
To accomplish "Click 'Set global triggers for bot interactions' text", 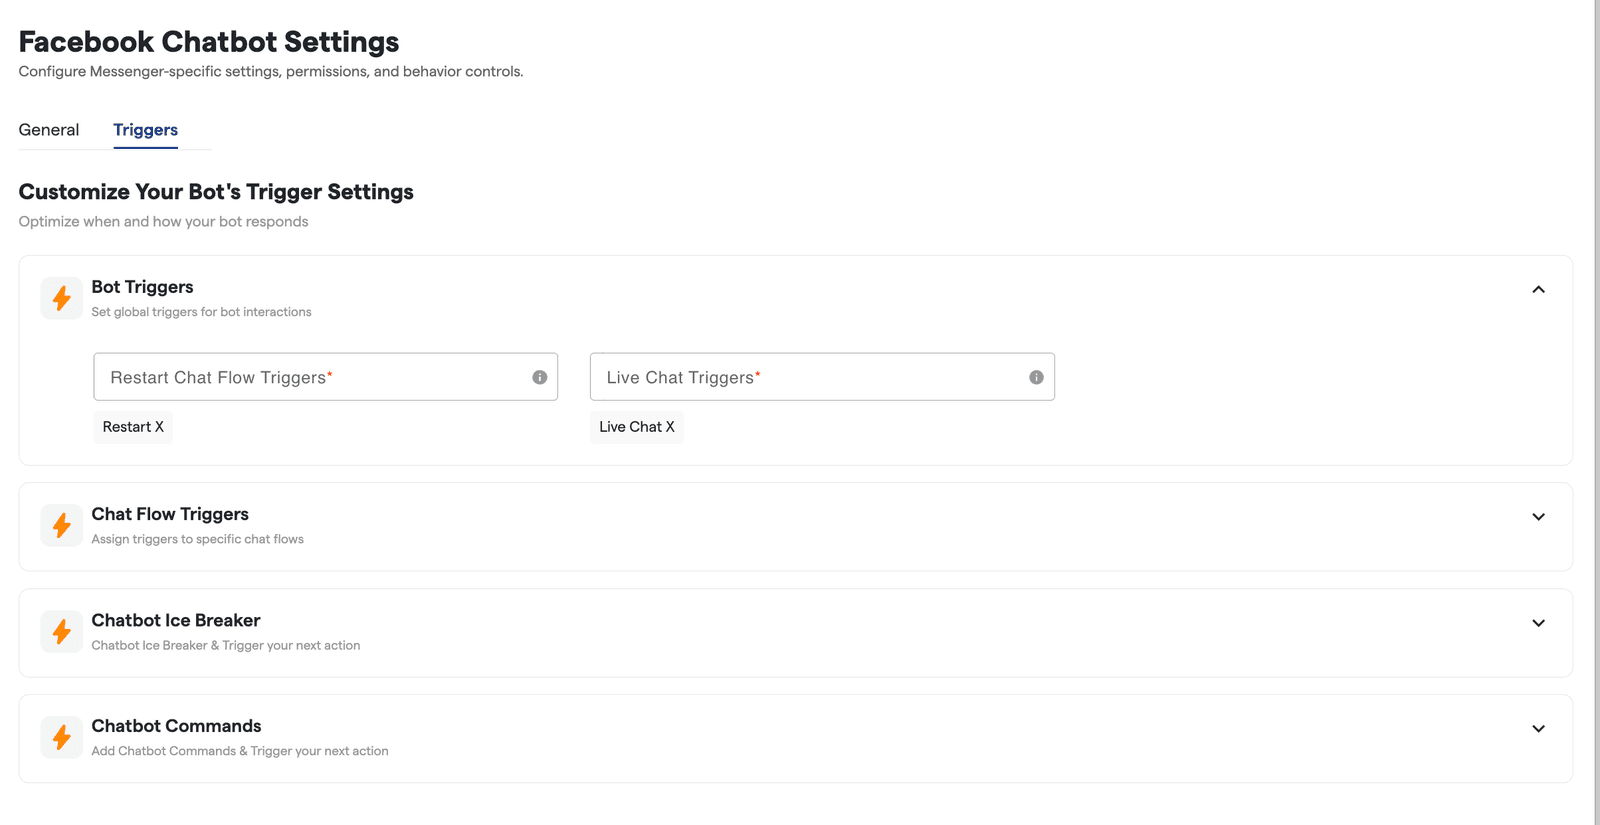I will pos(201,312).
